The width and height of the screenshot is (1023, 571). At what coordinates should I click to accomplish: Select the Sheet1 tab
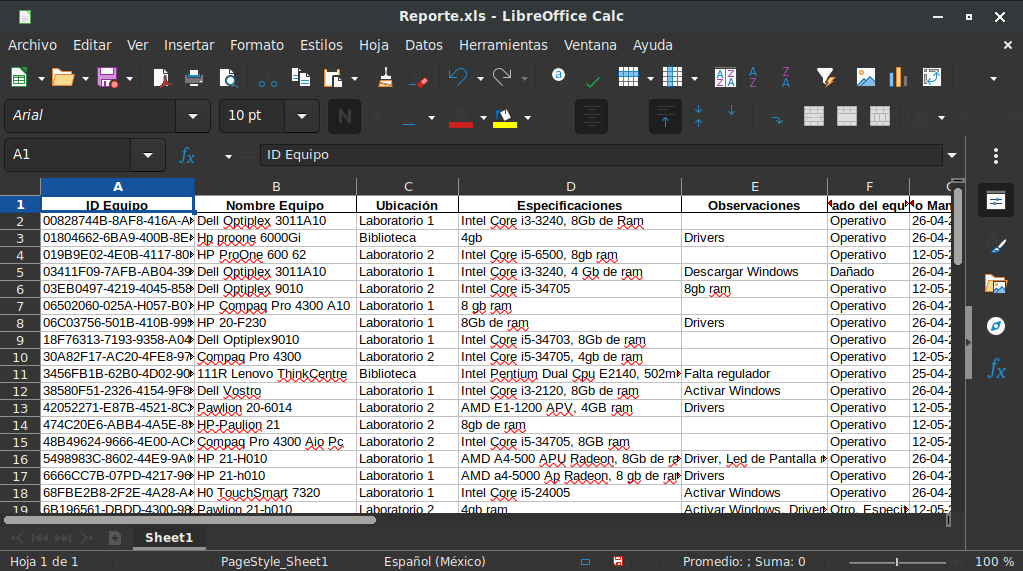point(169,538)
